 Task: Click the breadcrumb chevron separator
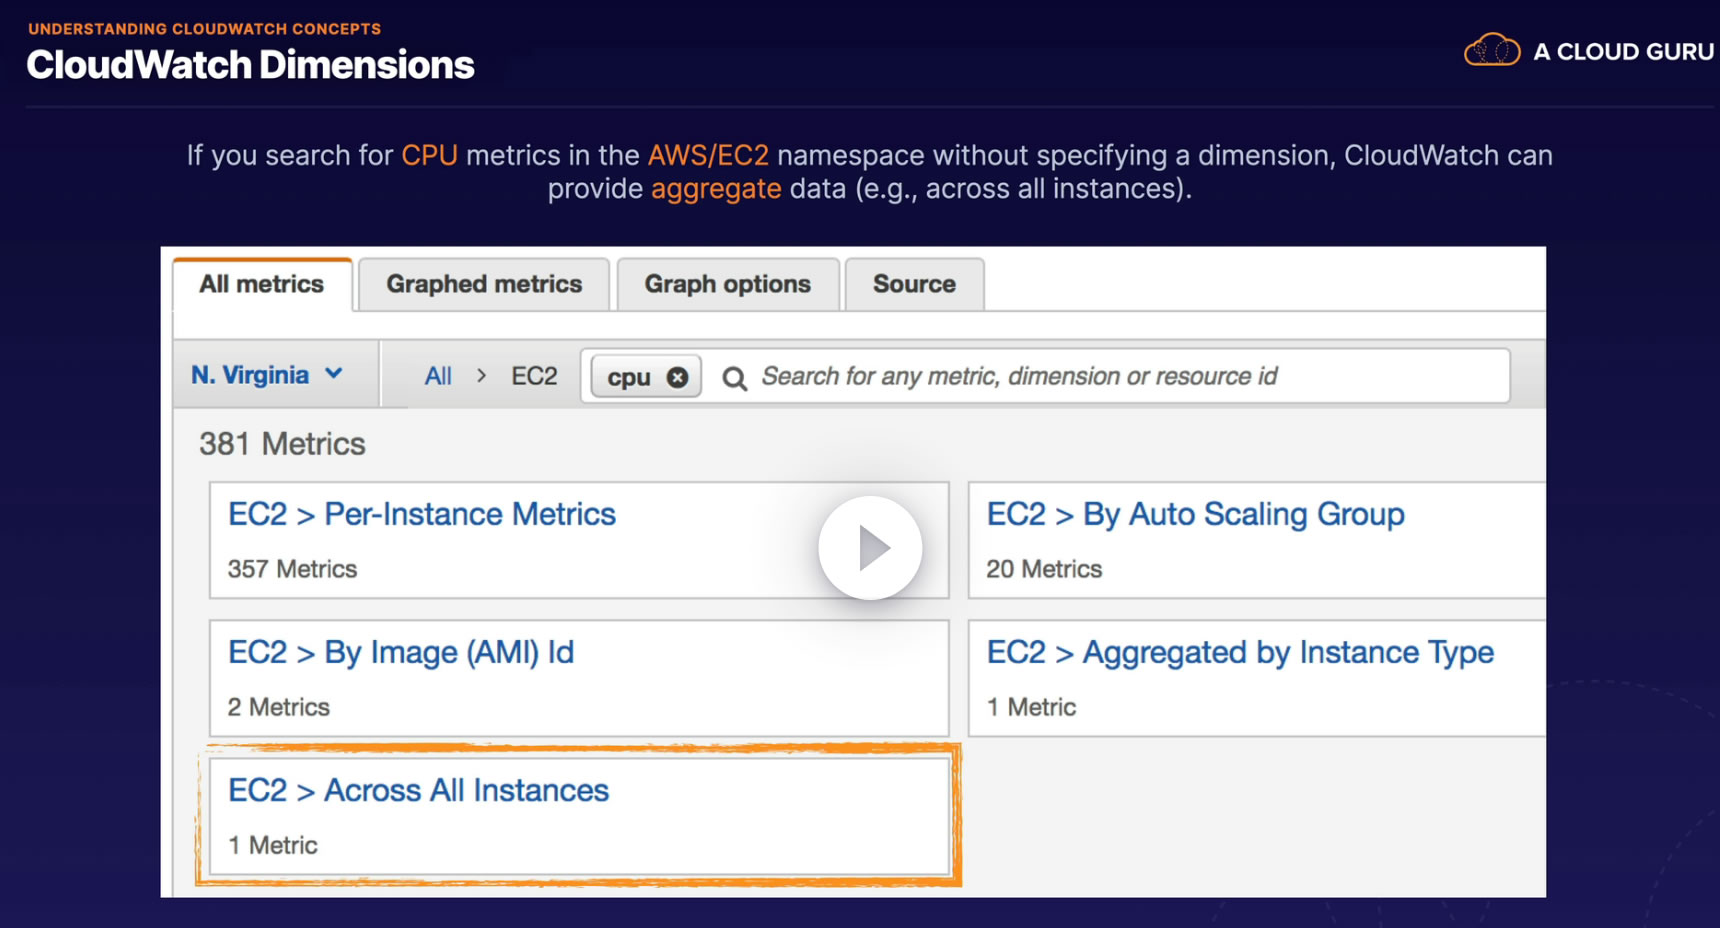click(482, 376)
